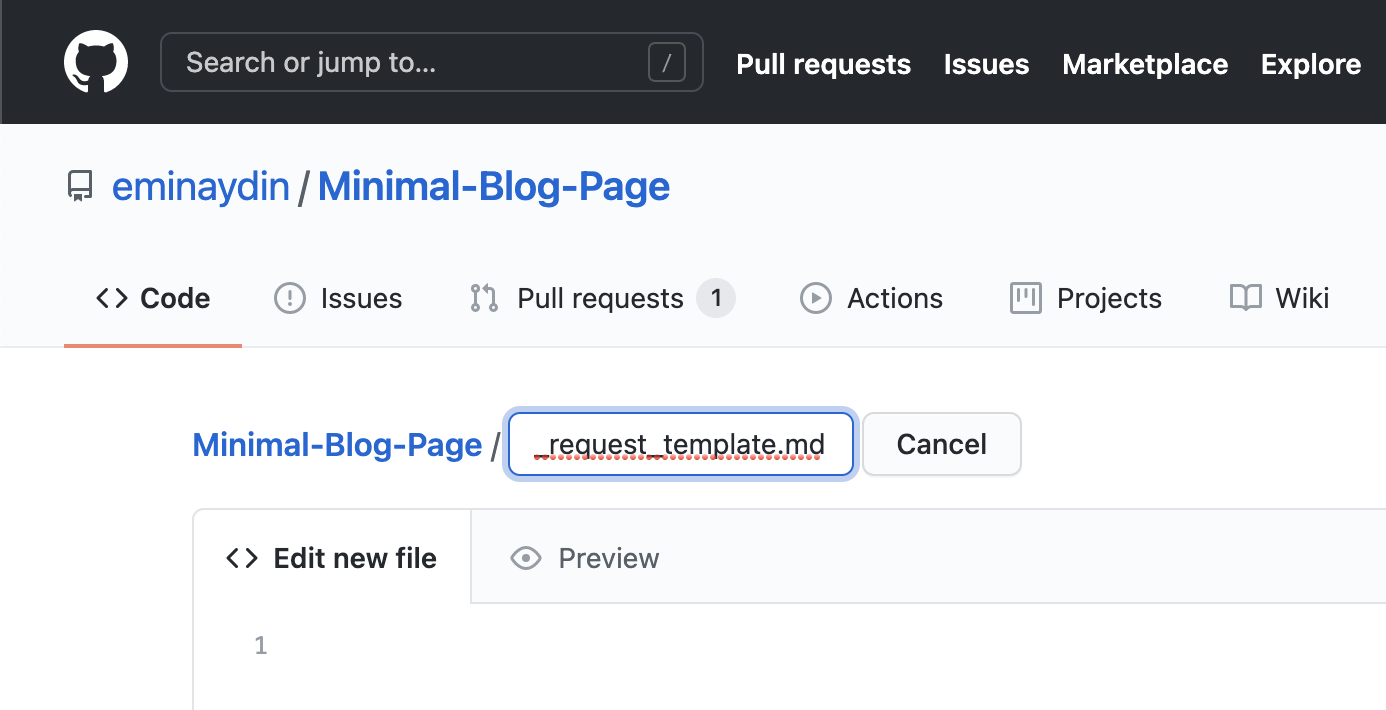Viewport: 1386px width, 710px height.
Task: Click into the file name field ending in _request_template.md
Action: (681, 444)
